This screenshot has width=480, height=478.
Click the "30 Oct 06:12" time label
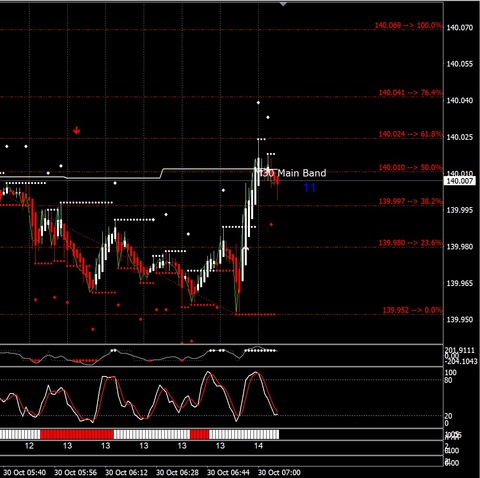pyautogui.click(x=127, y=472)
